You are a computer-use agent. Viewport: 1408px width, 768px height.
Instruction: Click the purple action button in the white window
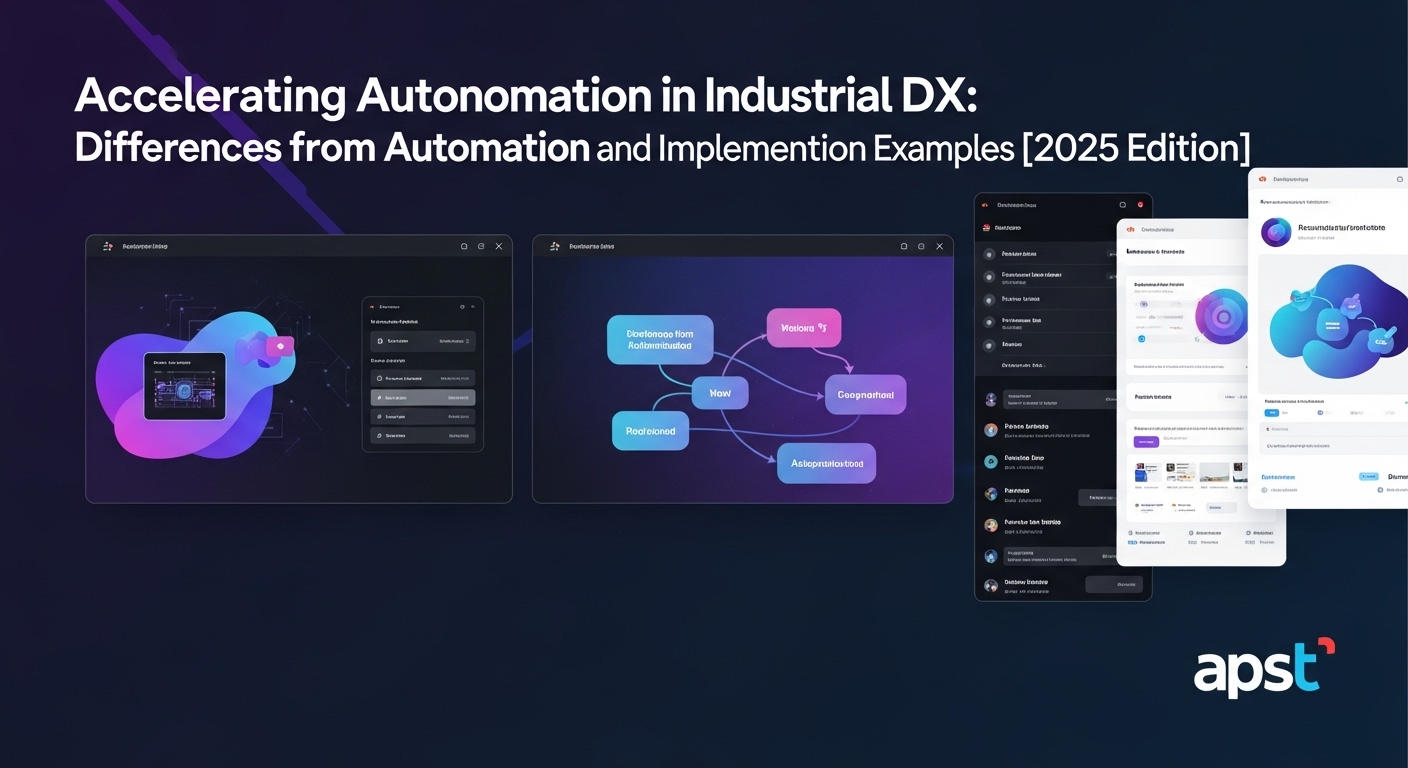(1144, 442)
